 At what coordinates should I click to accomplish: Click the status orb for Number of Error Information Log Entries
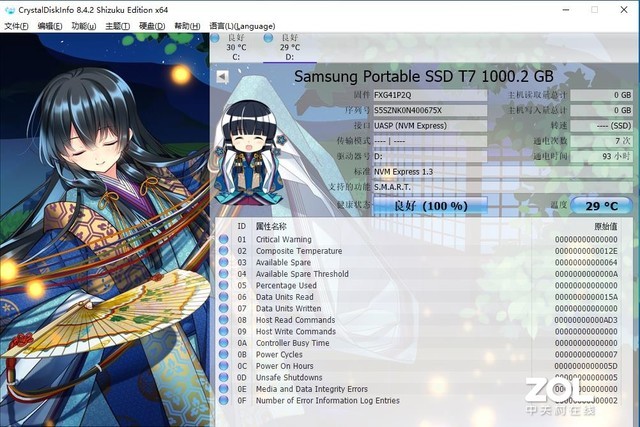224,400
